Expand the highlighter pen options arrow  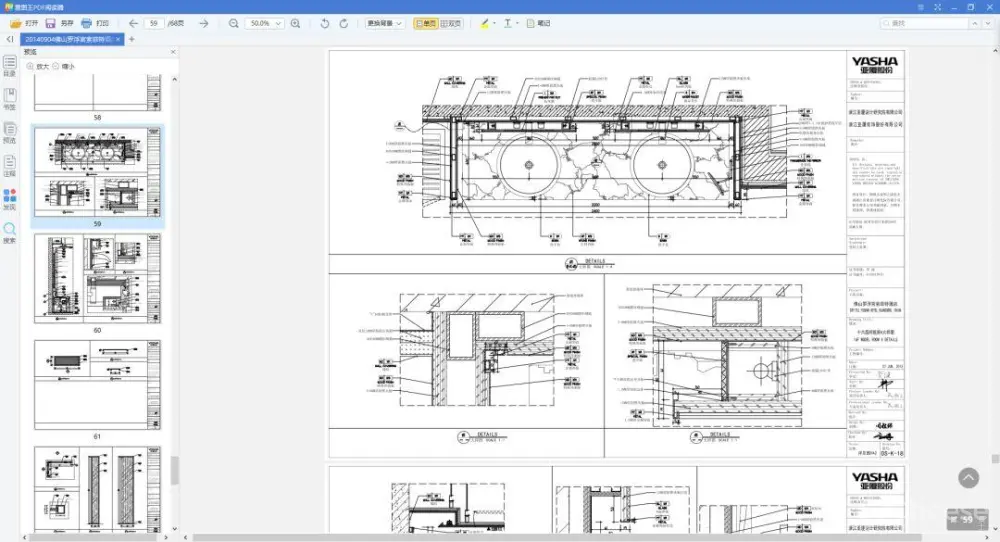[x=494, y=22]
